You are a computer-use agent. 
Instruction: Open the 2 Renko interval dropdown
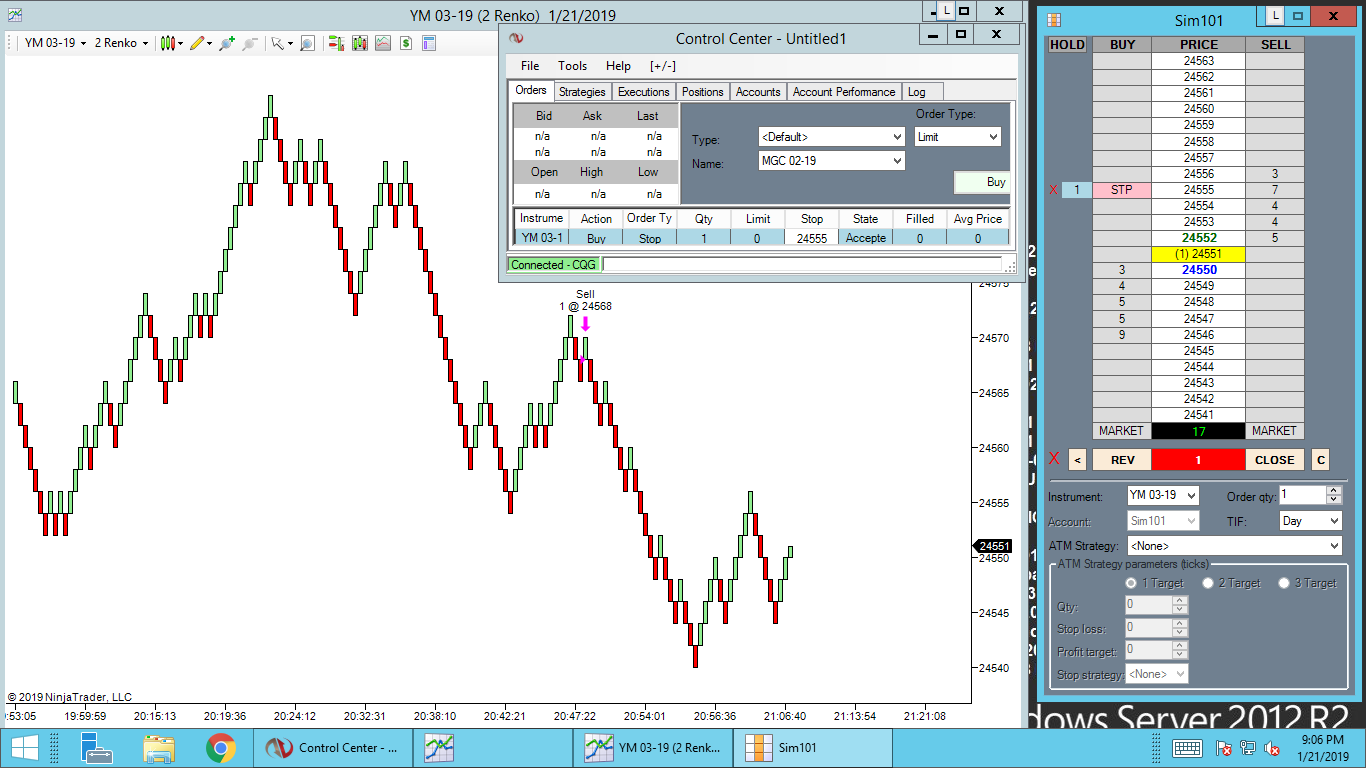[x=121, y=43]
